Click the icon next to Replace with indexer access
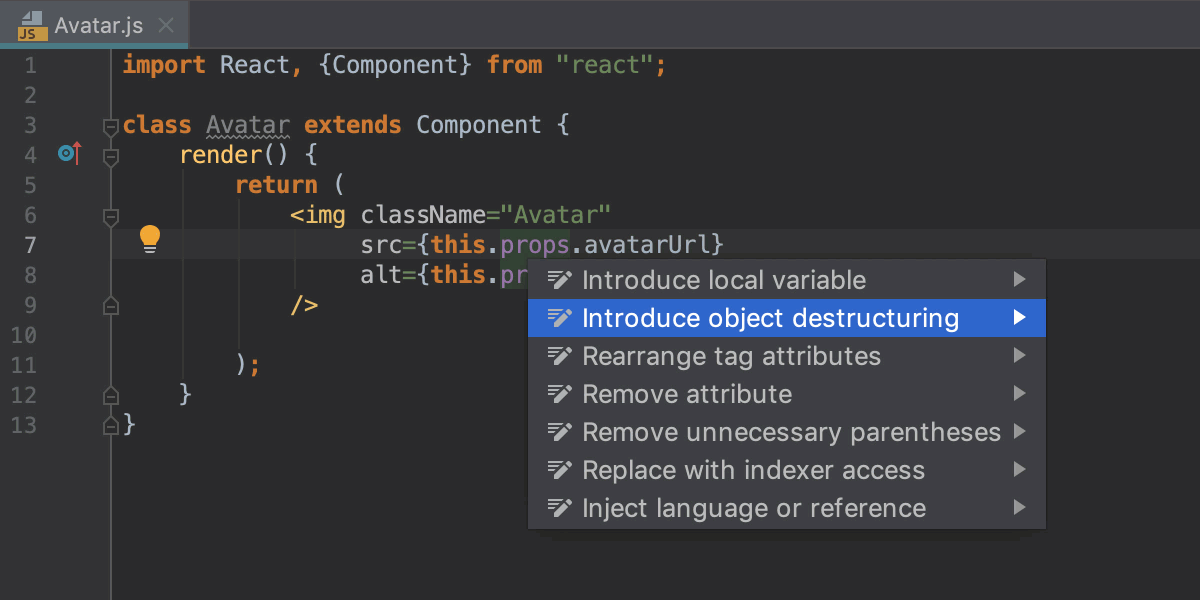The width and height of the screenshot is (1200, 600). tap(561, 470)
